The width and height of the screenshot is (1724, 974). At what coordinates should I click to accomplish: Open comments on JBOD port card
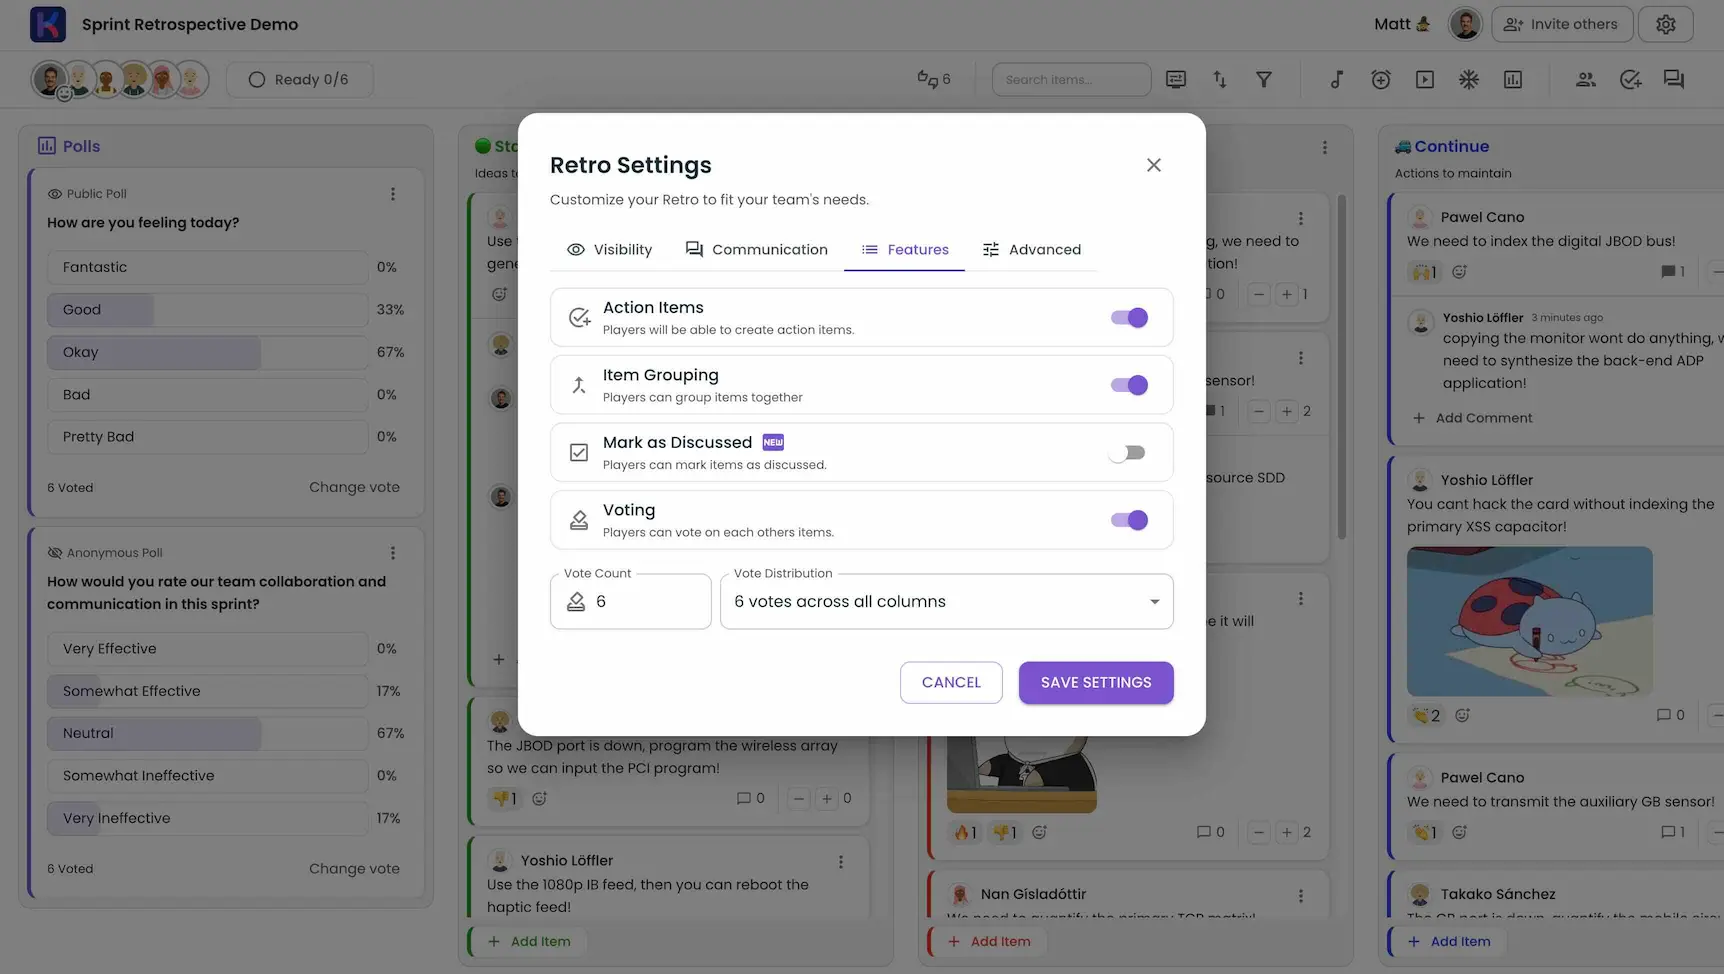click(750, 798)
